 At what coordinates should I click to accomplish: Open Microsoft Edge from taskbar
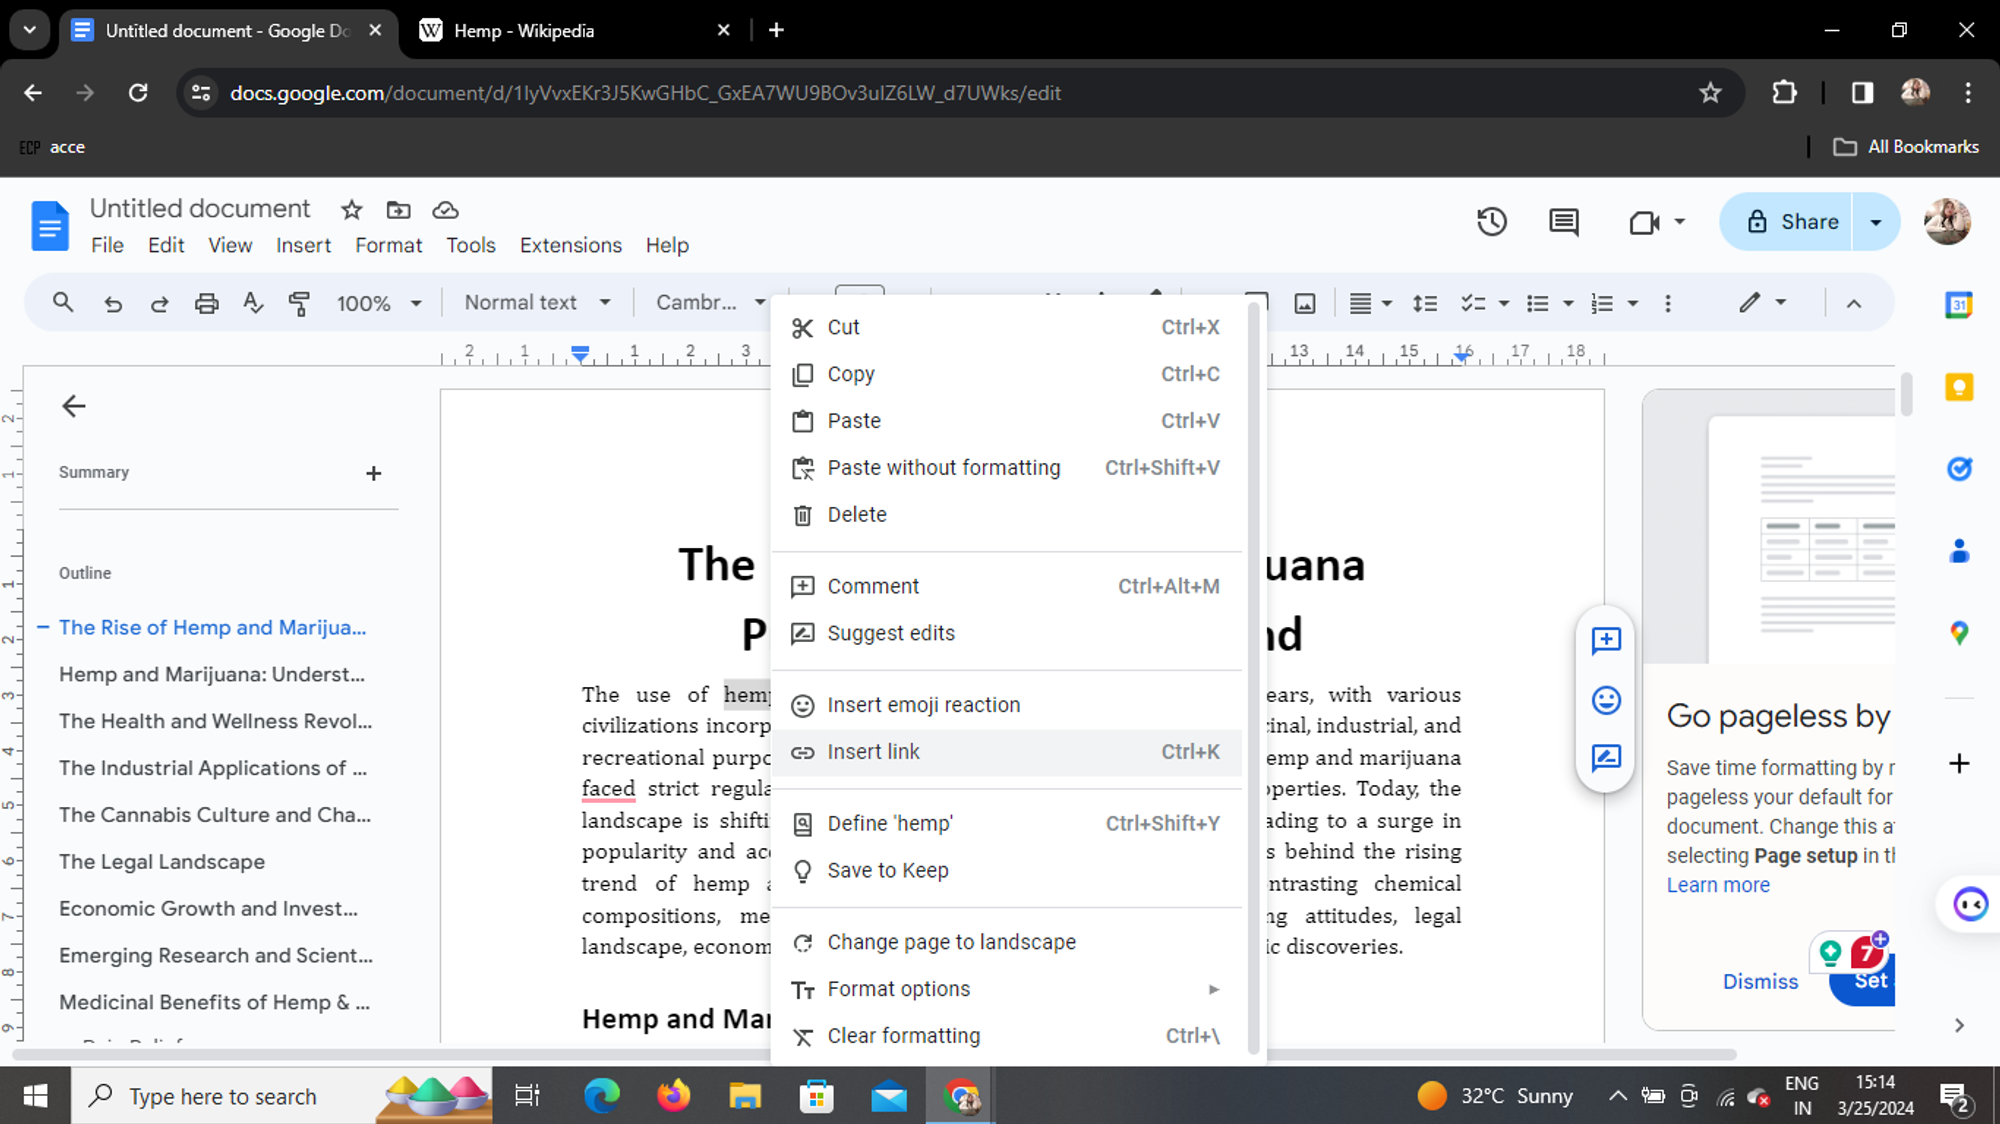pos(602,1096)
